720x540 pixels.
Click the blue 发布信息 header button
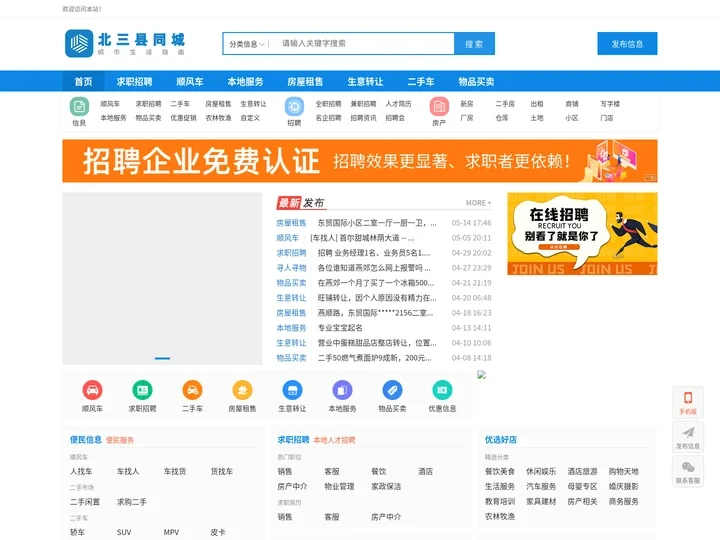627,44
